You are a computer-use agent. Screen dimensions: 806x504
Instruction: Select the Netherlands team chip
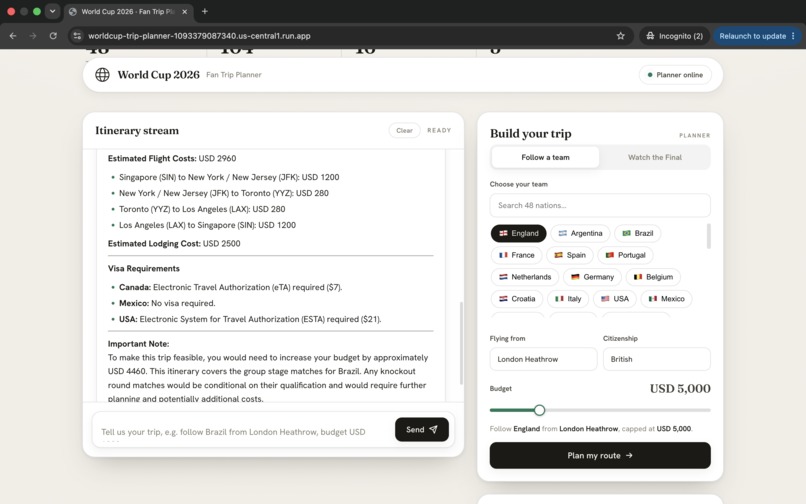tap(525, 277)
